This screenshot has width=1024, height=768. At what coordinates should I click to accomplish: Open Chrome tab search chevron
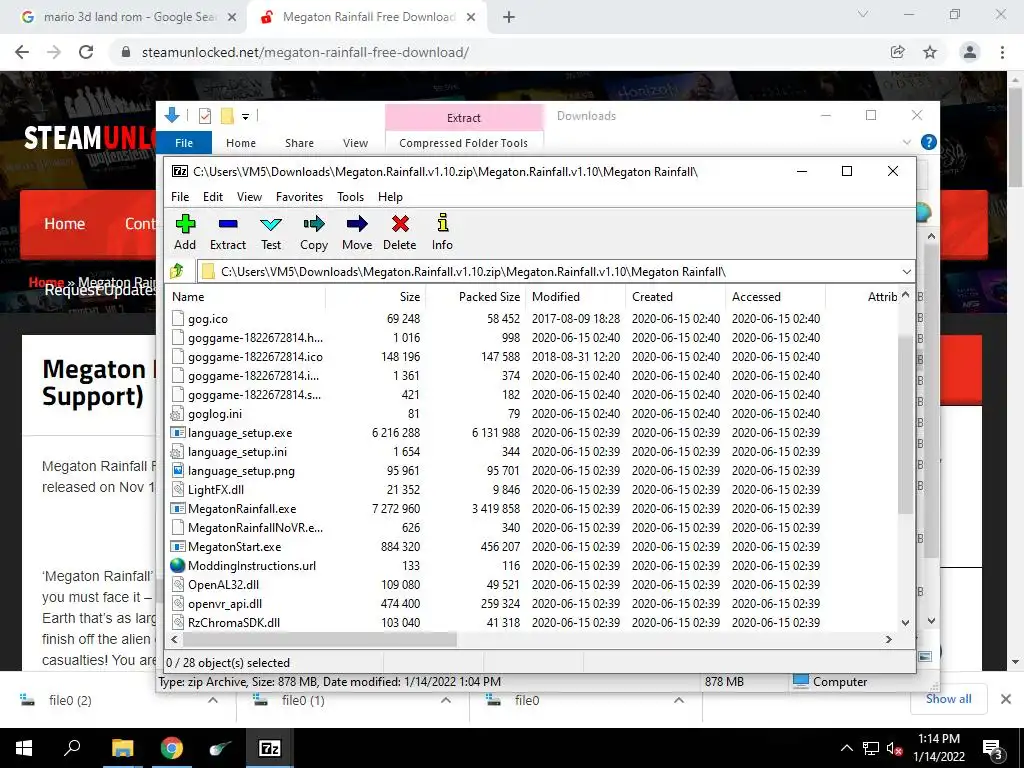[863, 14]
